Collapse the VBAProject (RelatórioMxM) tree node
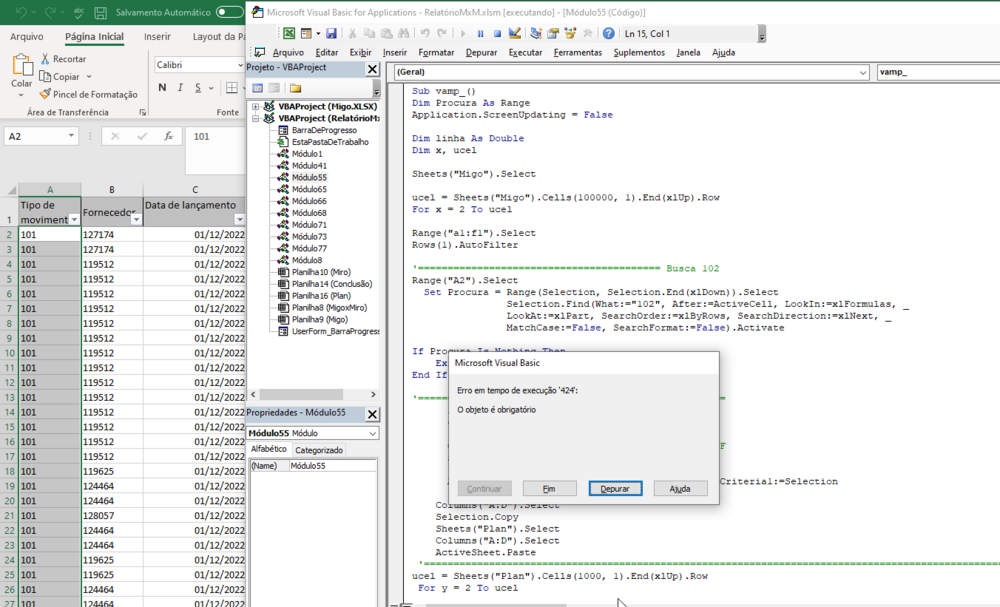1000x607 pixels. [x=256, y=118]
